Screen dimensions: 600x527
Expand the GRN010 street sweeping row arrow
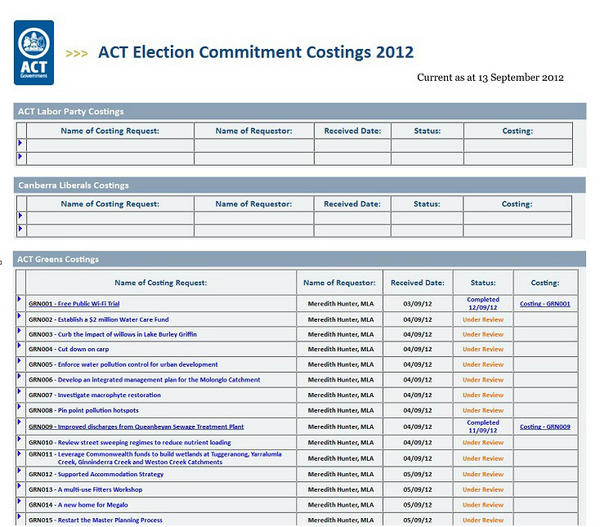(x=20, y=438)
